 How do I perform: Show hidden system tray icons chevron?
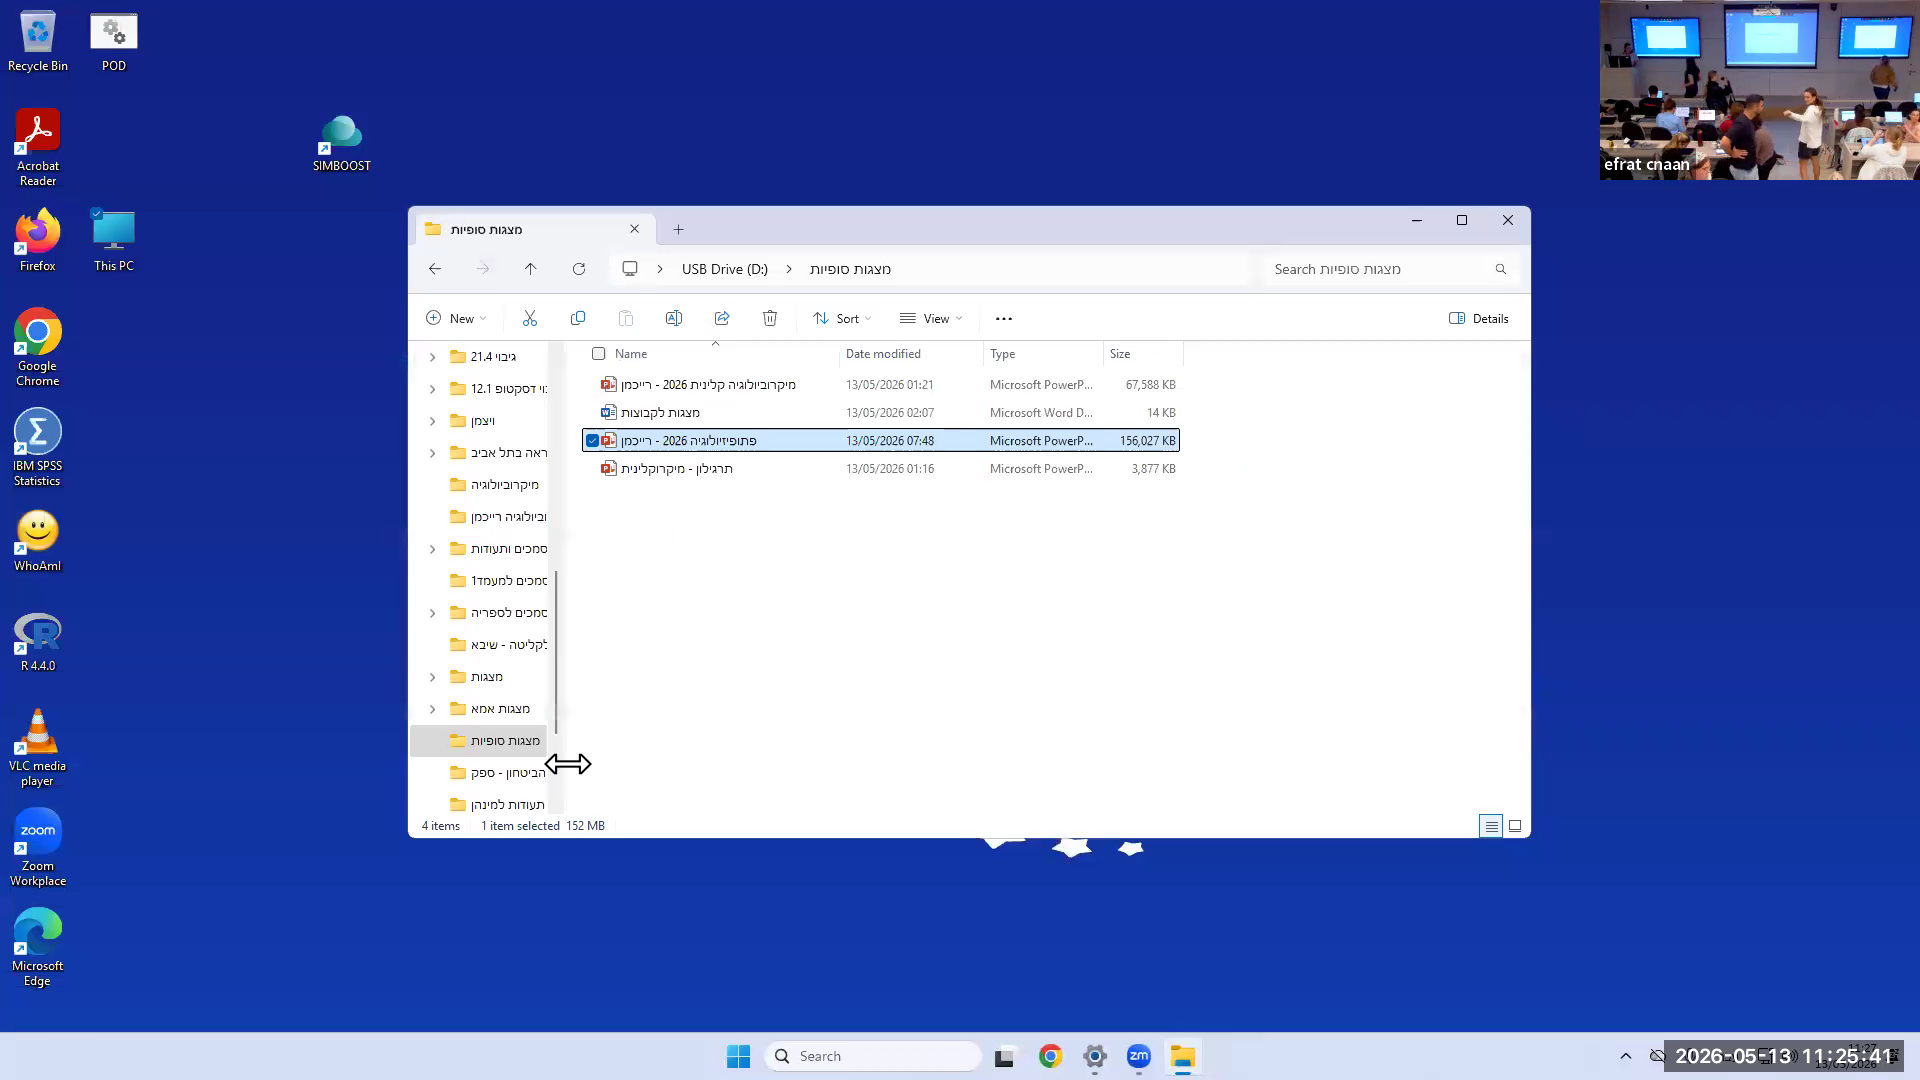(x=1626, y=1056)
